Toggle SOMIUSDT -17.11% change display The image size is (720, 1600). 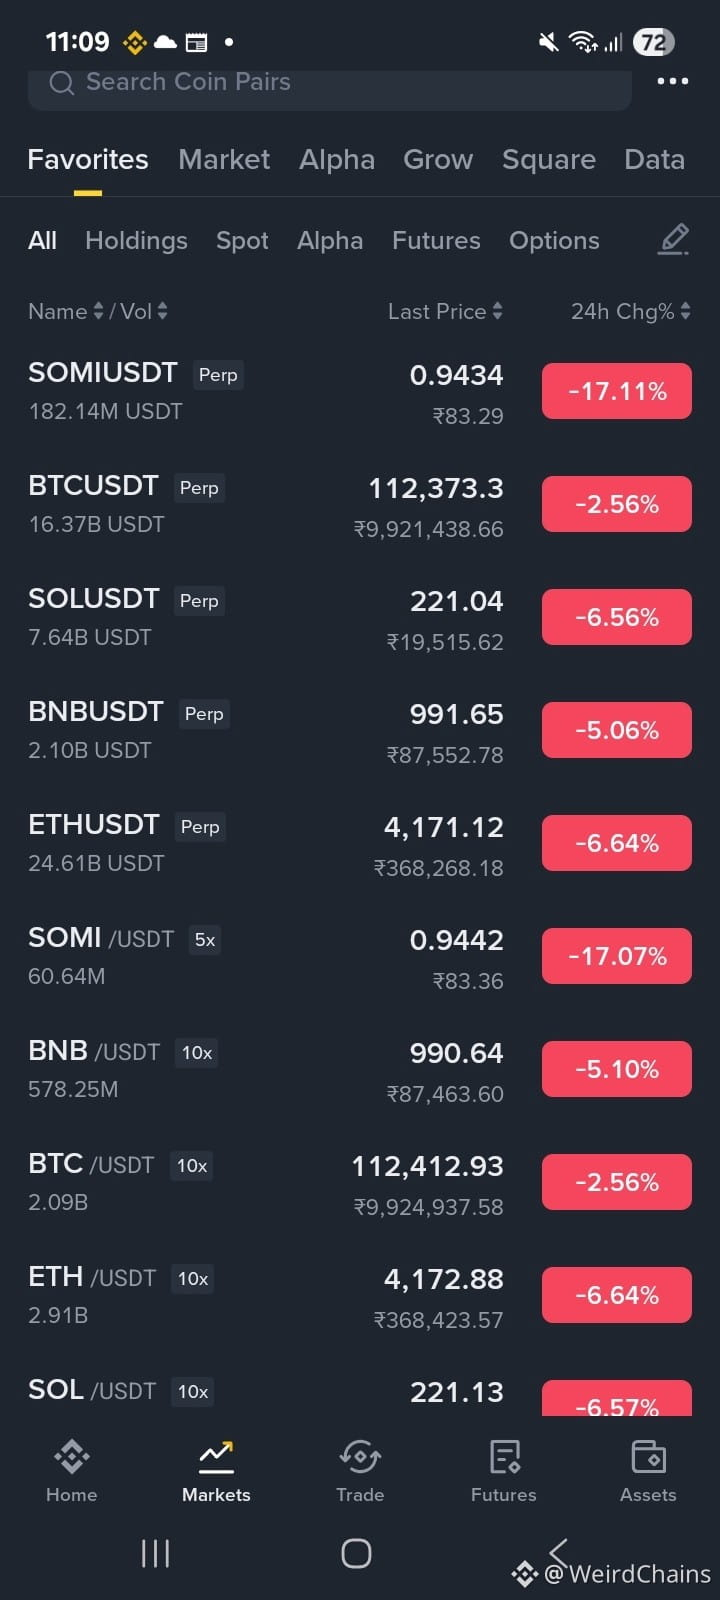point(617,391)
